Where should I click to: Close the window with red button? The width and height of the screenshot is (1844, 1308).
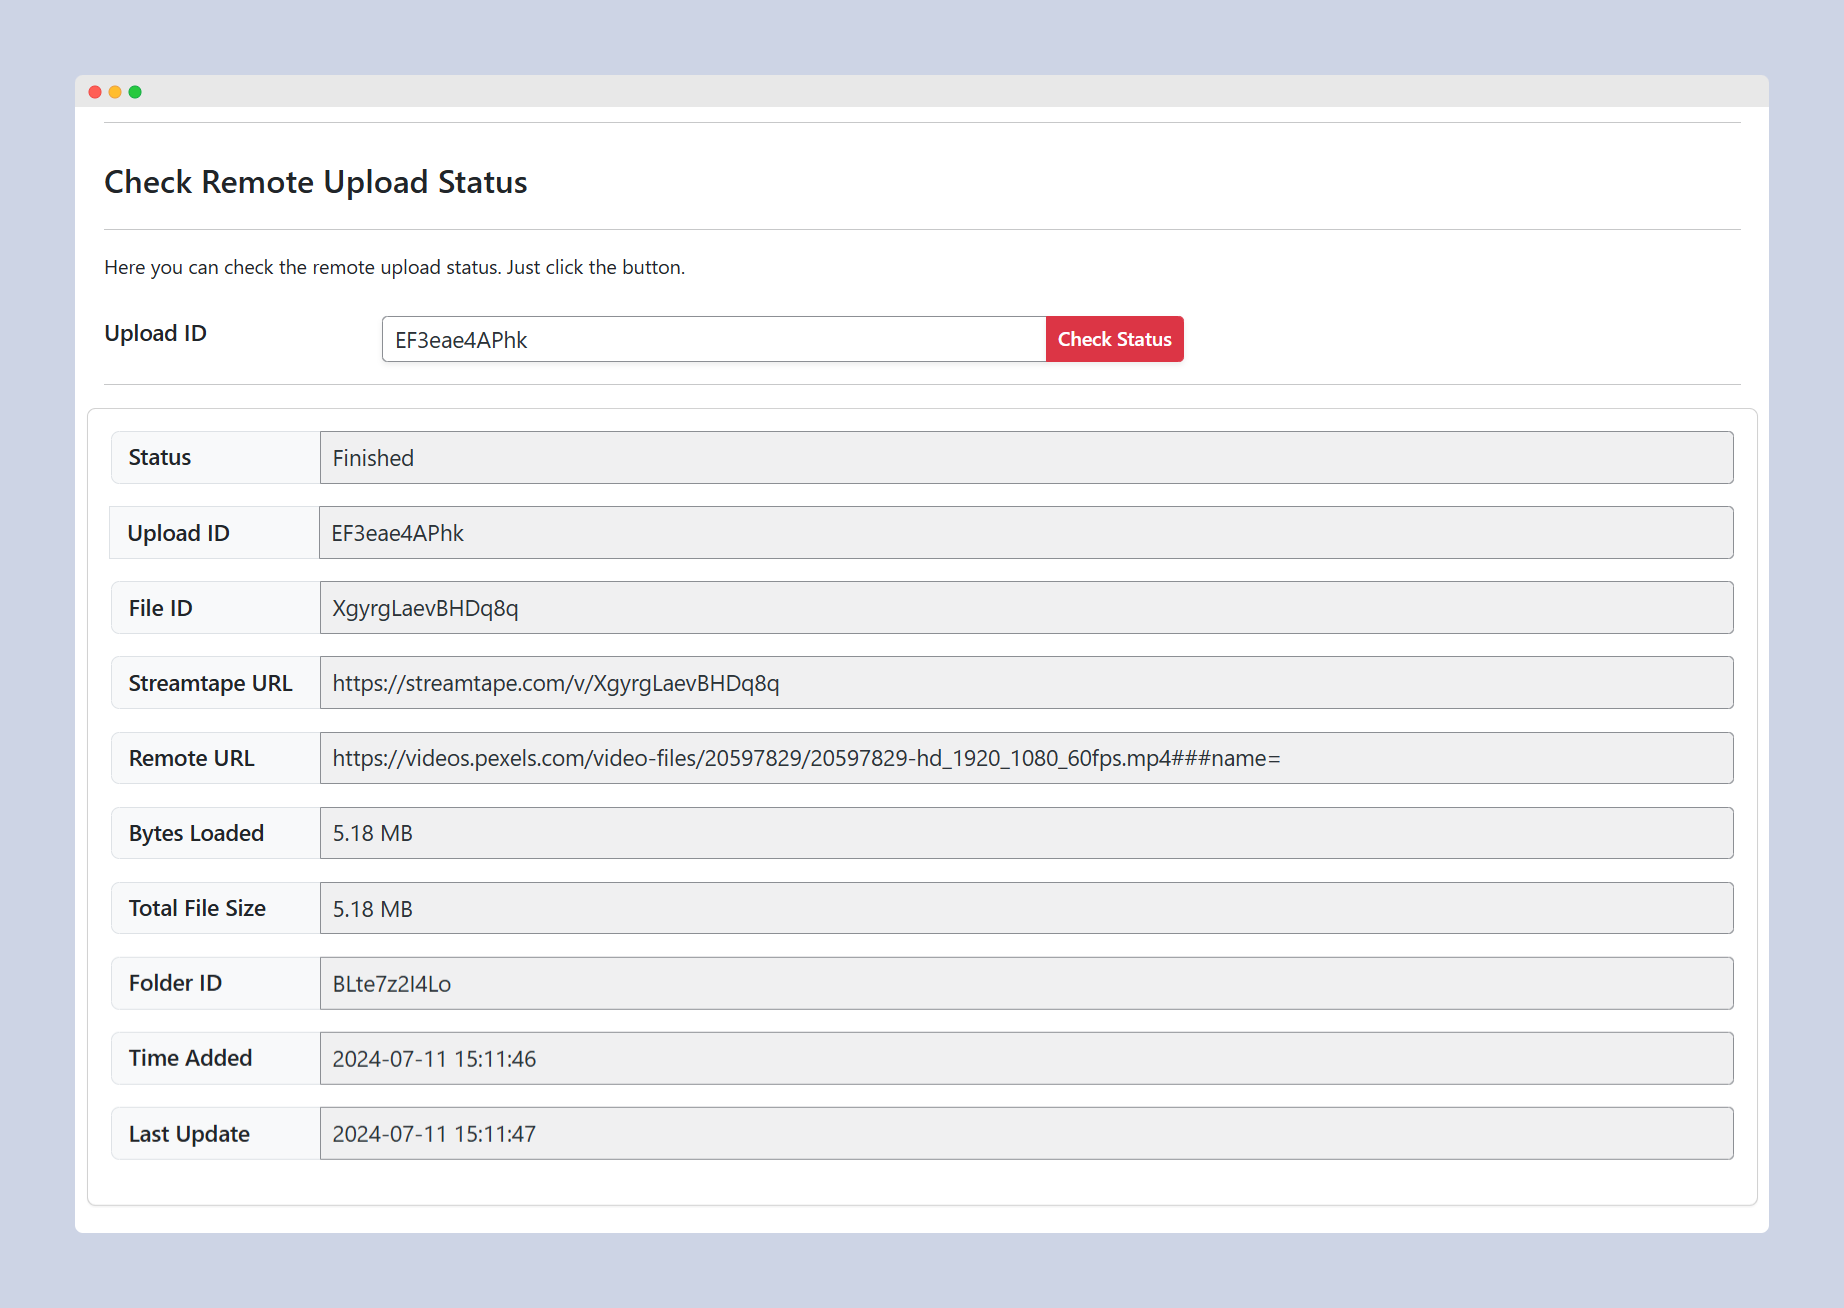(95, 92)
